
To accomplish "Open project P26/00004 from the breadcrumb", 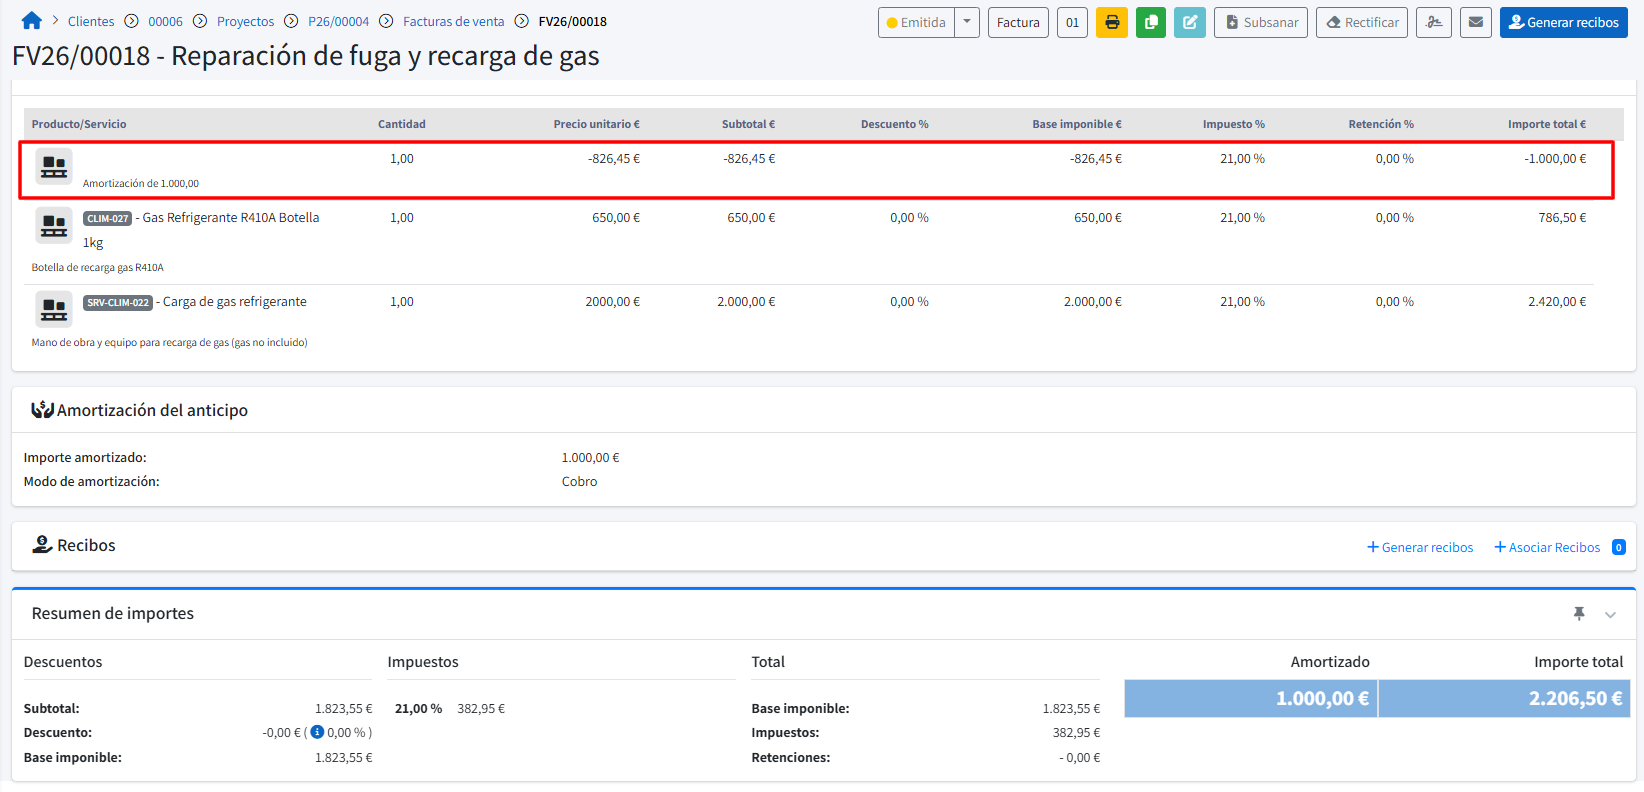I will pos(338,21).
